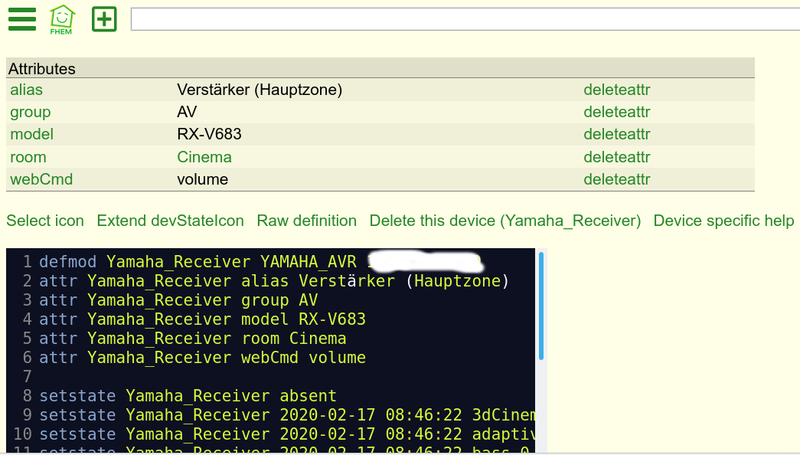Image resolution: width=800 pixels, height=455 pixels.
Task: Delete the alias attribute via deleteattr
Action: (617, 90)
